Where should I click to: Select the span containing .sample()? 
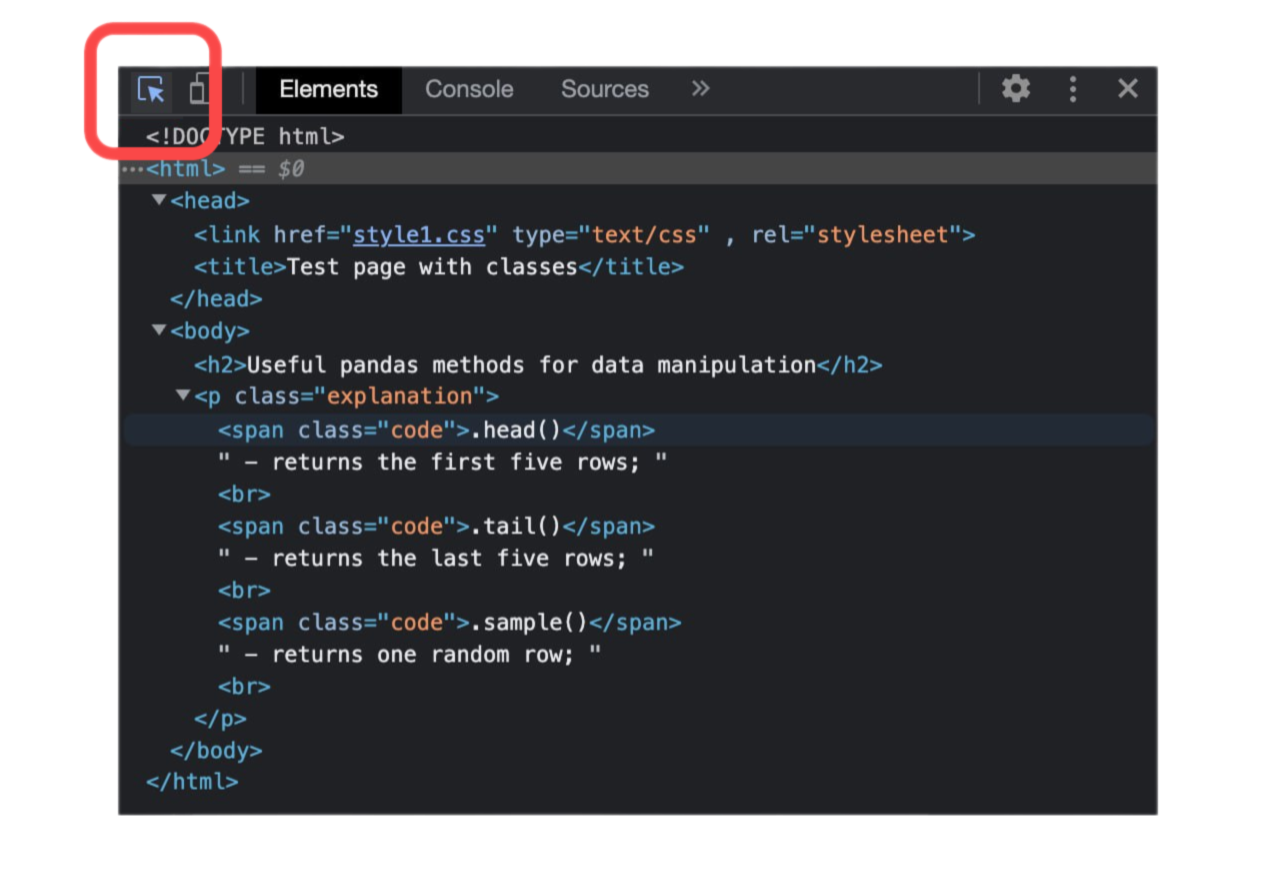(x=449, y=622)
